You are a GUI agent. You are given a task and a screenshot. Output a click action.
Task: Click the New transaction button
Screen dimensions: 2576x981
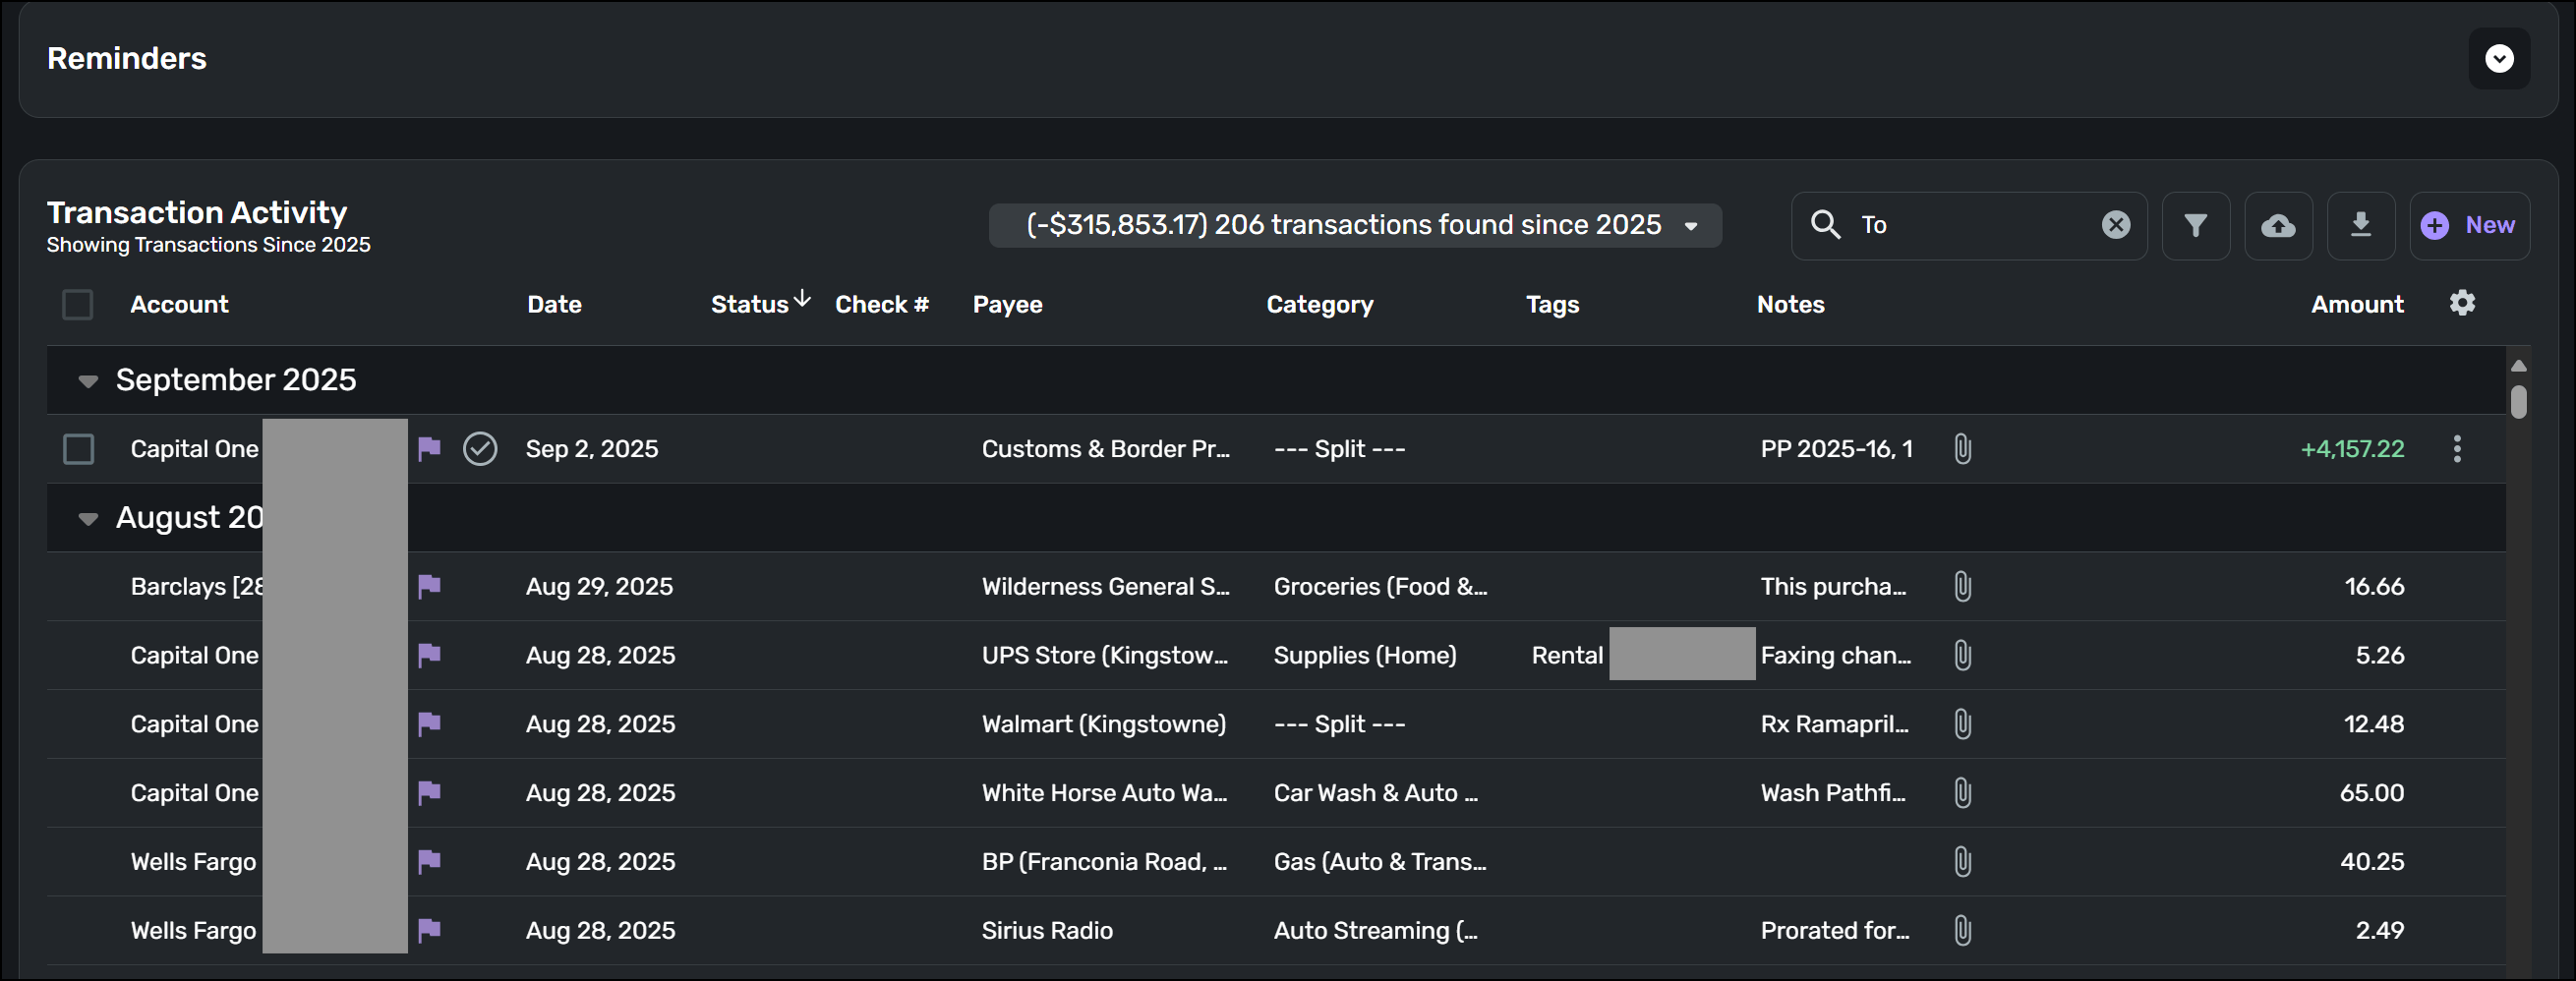pos(2468,226)
